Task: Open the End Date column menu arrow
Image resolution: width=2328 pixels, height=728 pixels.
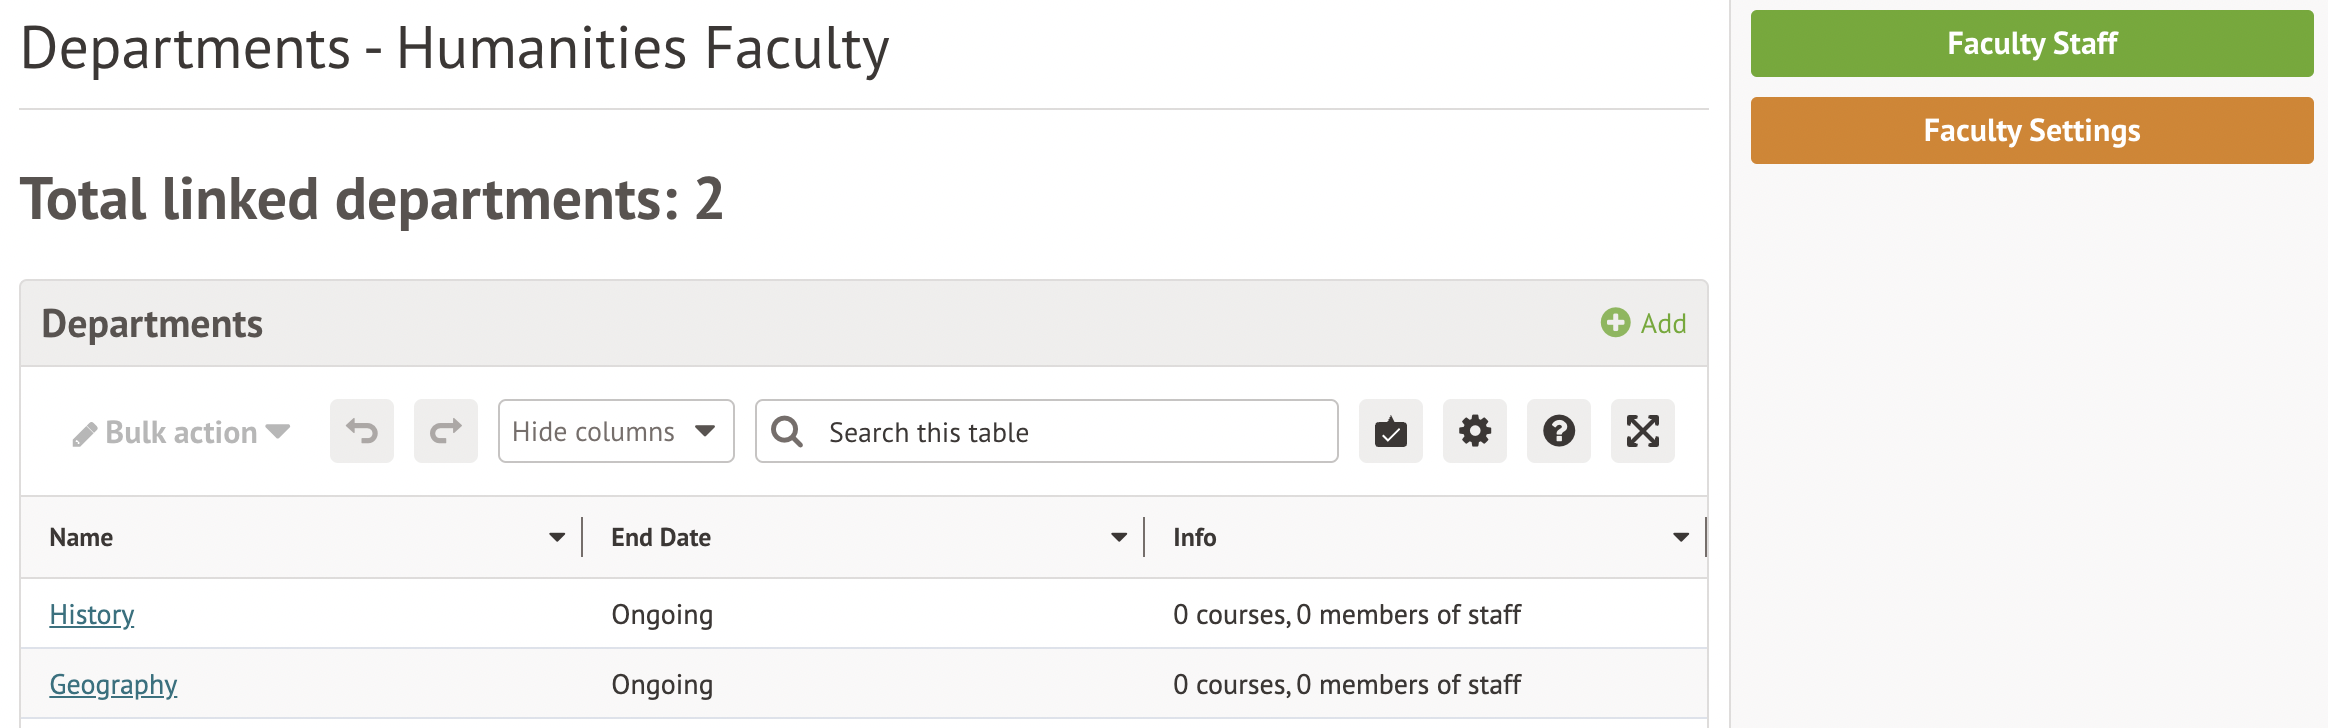Action: [1119, 538]
